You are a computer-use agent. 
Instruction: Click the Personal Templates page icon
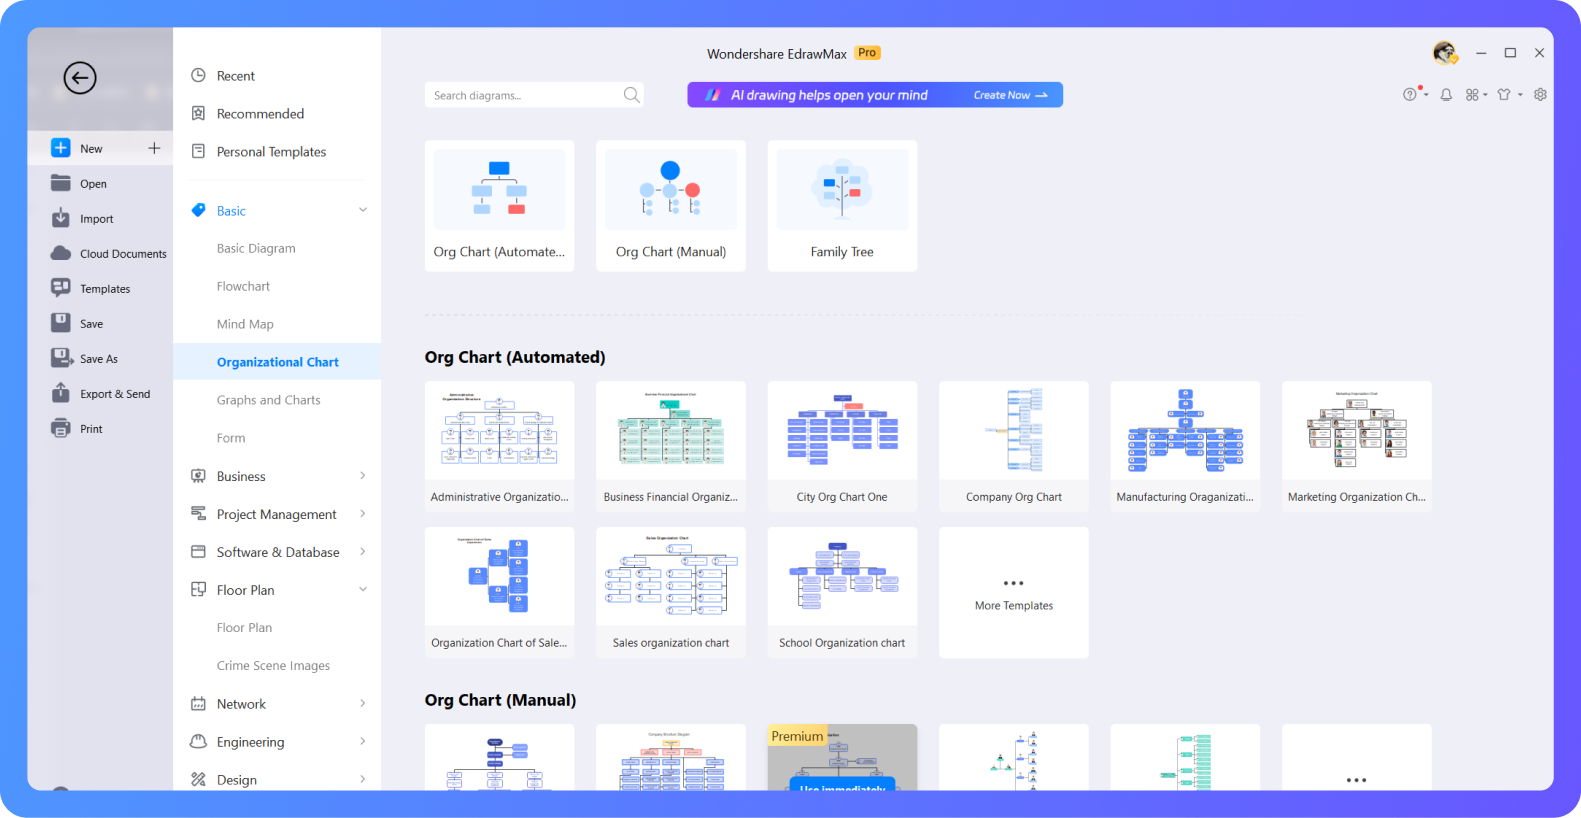[x=198, y=151]
